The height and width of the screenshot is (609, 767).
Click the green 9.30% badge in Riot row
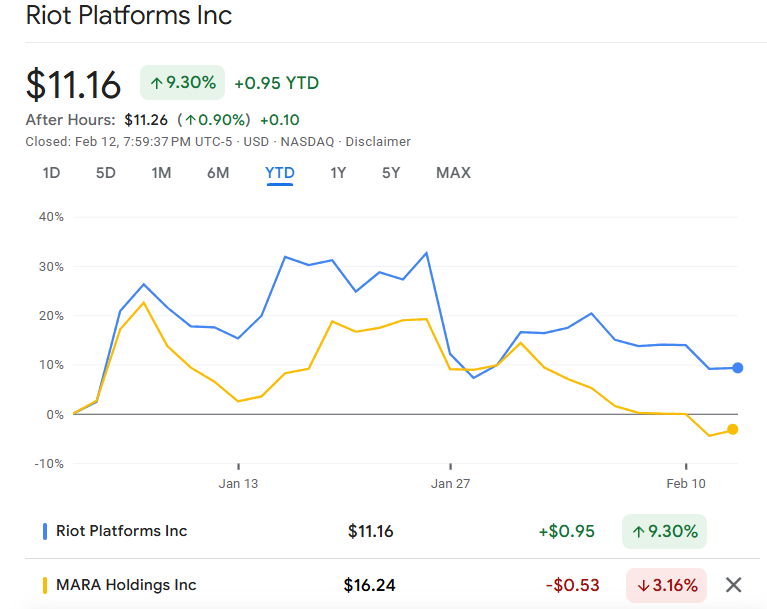pos(664,531)
